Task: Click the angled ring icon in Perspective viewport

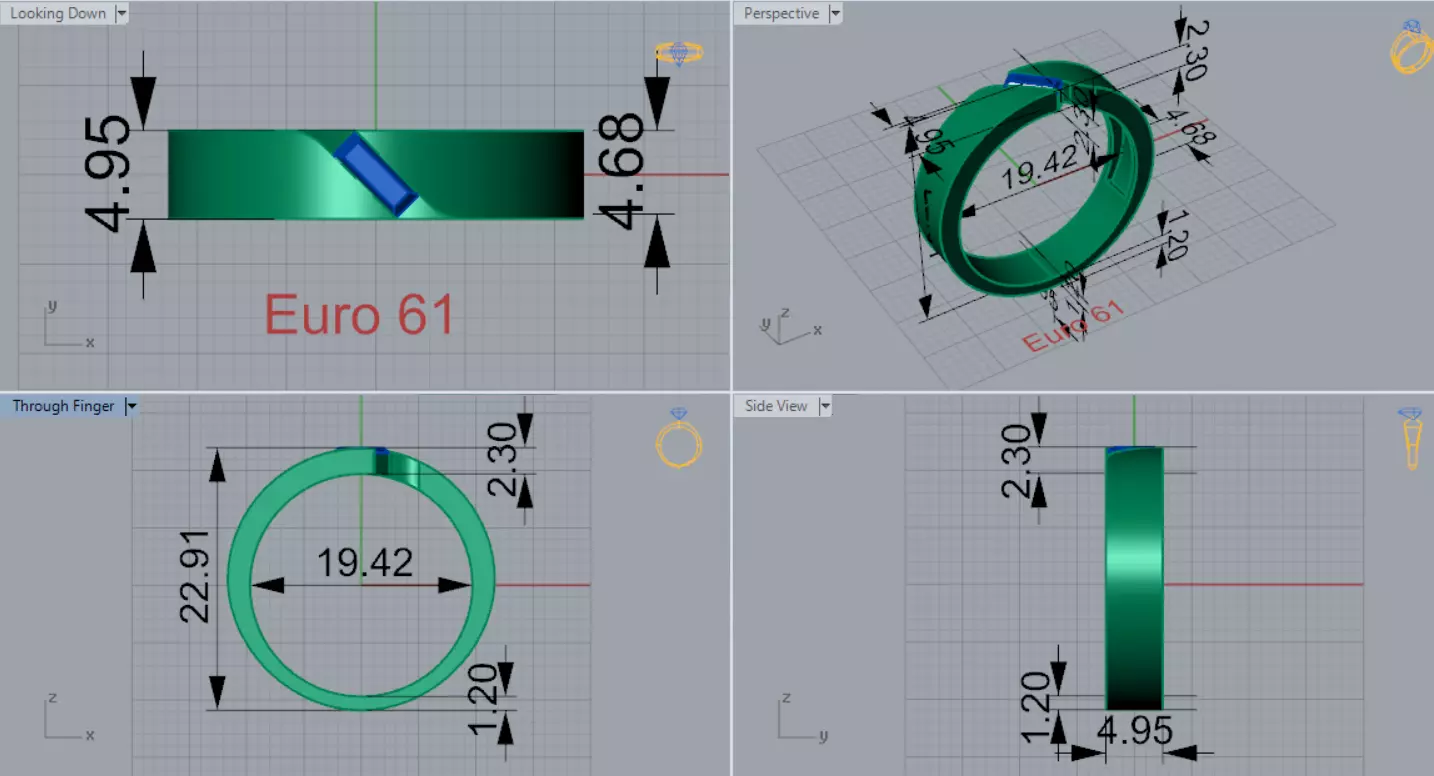Action: click(1411, 46)
